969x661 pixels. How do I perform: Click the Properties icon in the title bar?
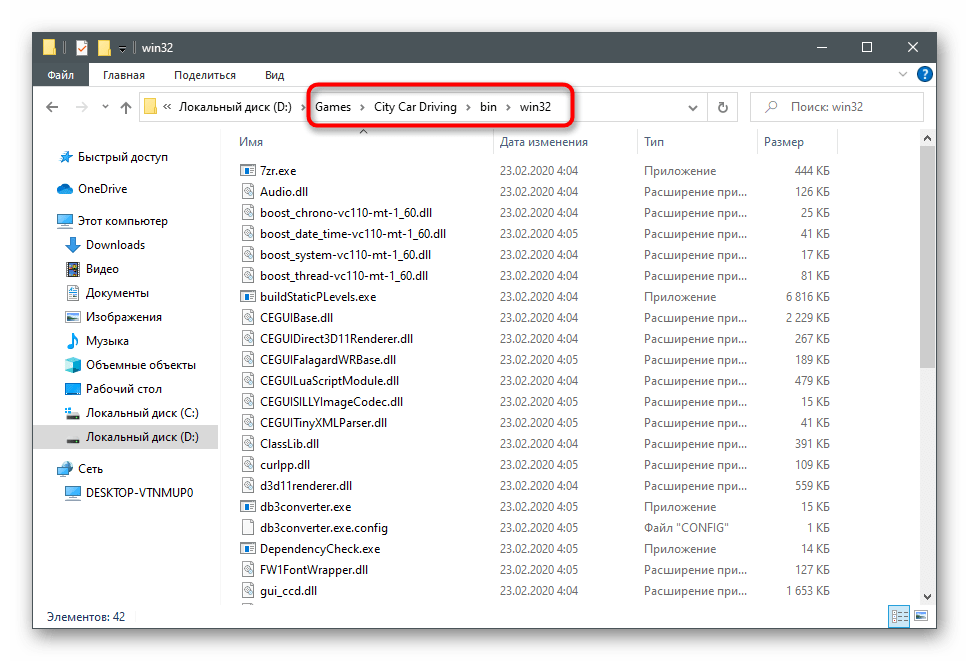[82, 47]
